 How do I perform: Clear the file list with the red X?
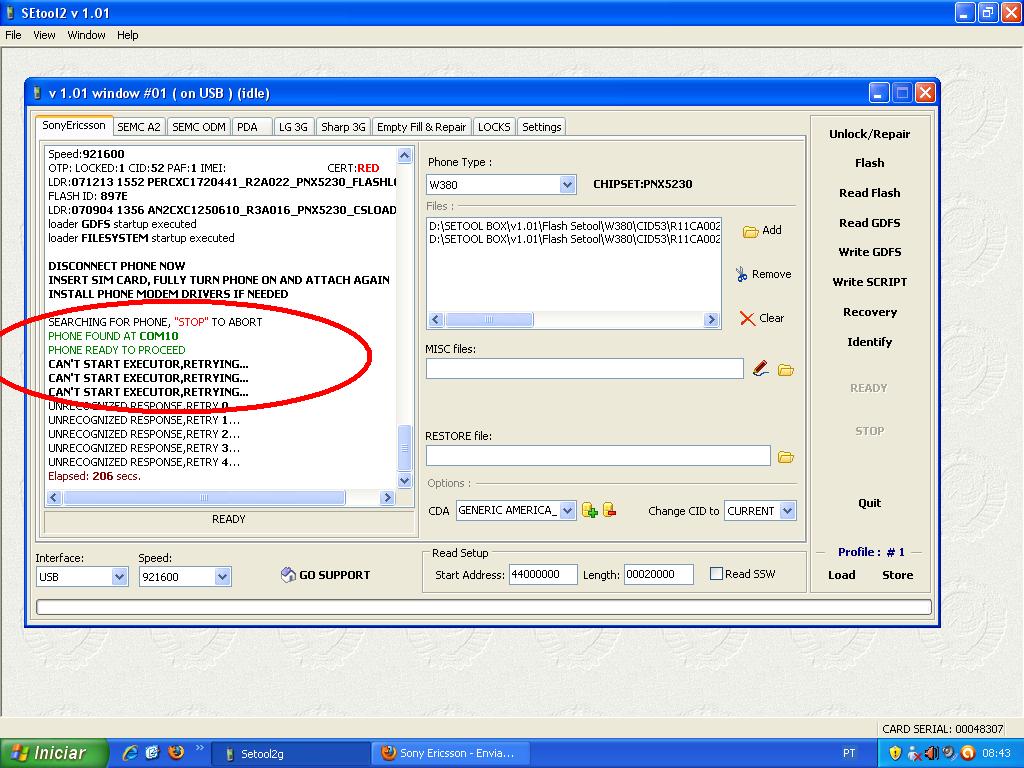pyautogui.click(x=761, y=318)
